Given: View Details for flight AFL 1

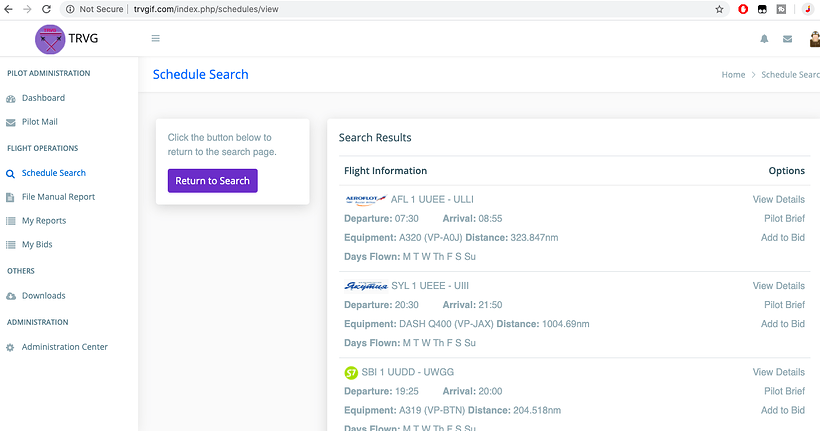Looking at the screenshot, I should tap(779, 199).
